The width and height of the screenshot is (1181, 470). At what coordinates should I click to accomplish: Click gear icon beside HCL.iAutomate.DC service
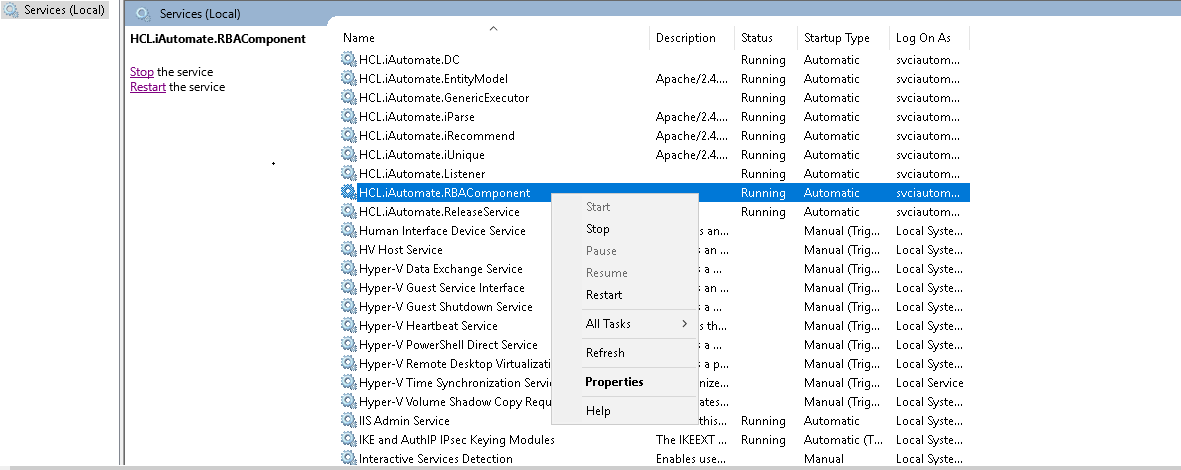(348, 60)
